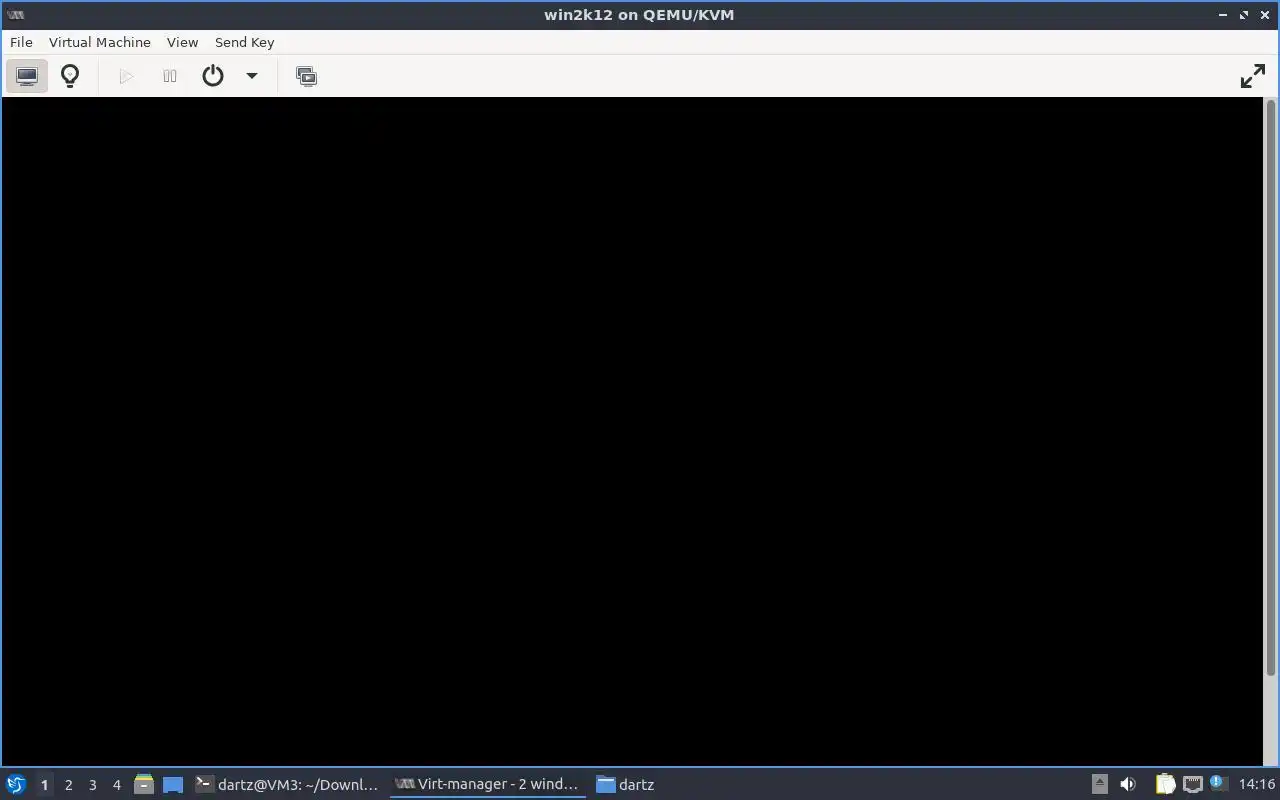Run the virtual machine

(126, 76)
